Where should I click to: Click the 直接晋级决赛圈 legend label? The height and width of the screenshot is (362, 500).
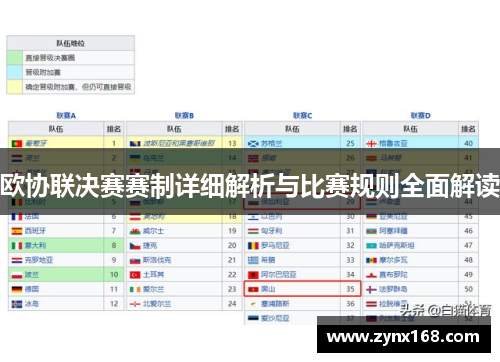point(50,58)
